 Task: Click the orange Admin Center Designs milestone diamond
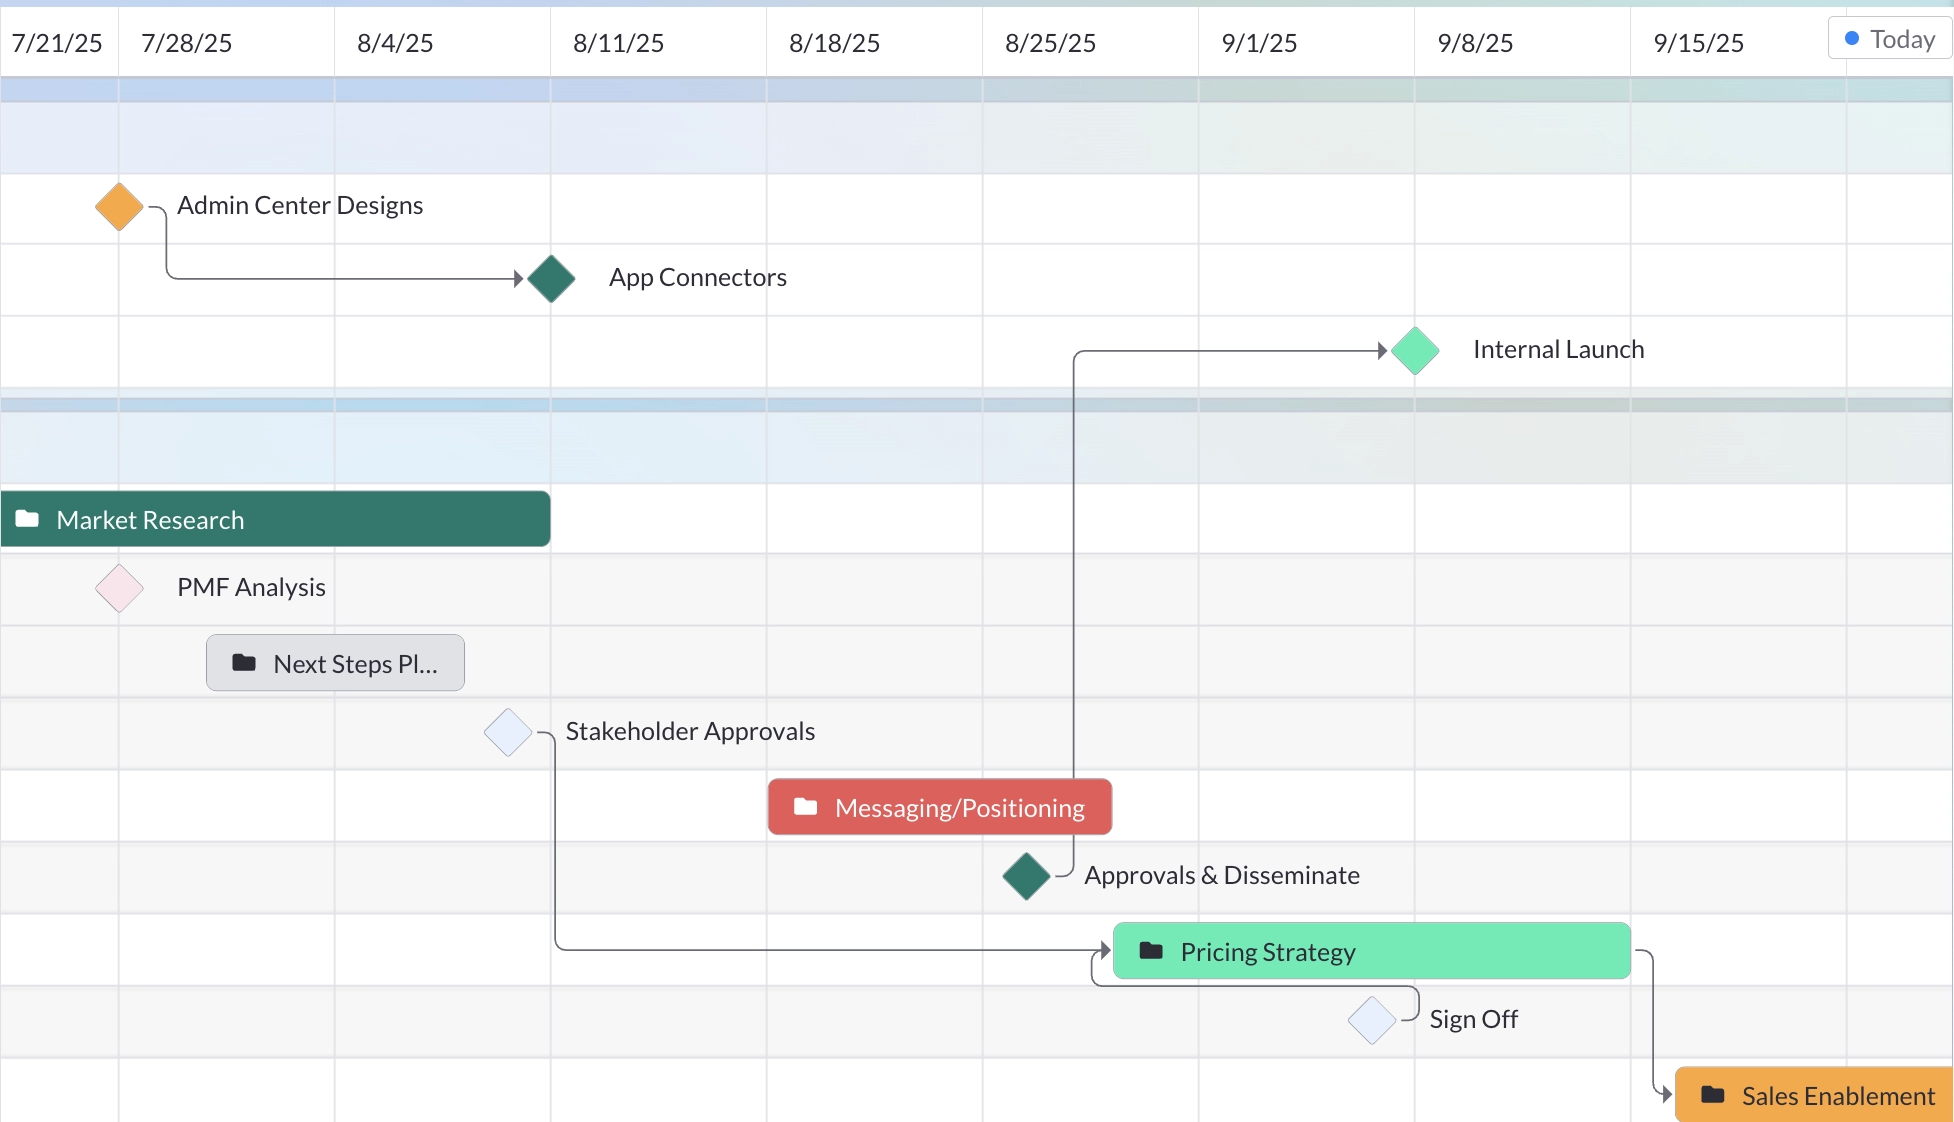tap(119, 207)
